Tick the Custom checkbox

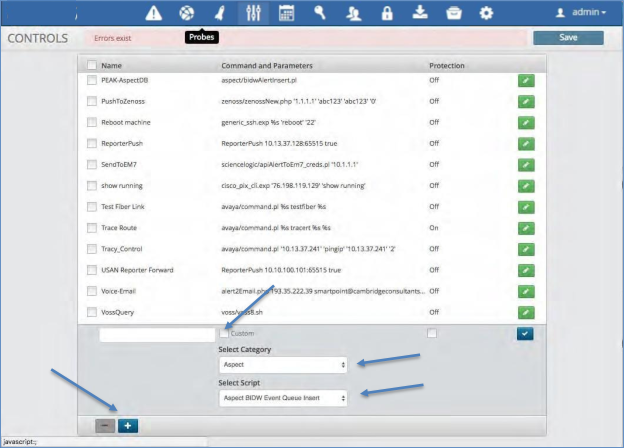click(x=224, y=333)
